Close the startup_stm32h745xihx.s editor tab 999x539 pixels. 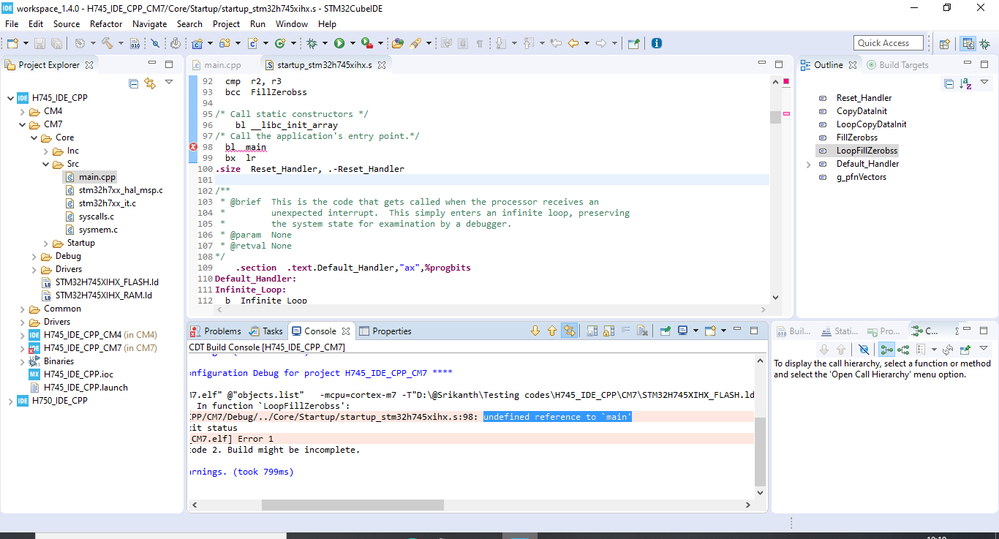[x=382, y=65]
